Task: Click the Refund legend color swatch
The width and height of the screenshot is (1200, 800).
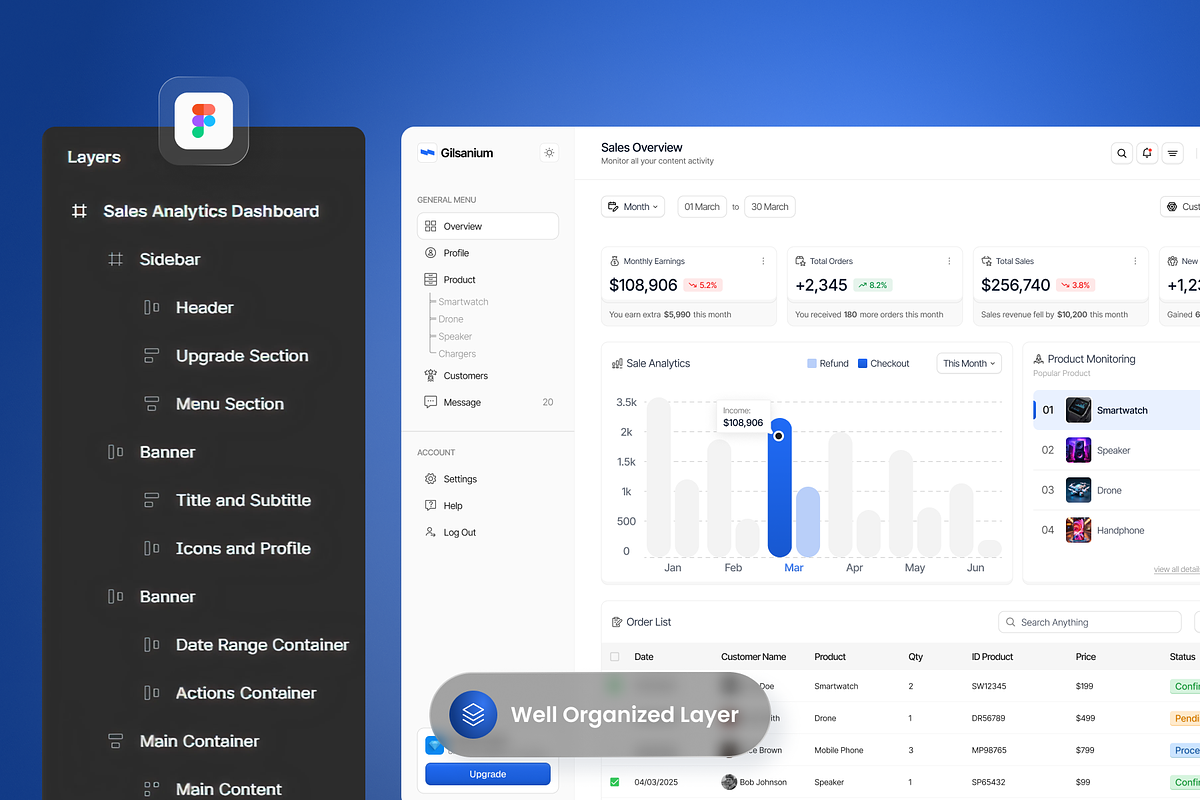Action: point(812,364)
